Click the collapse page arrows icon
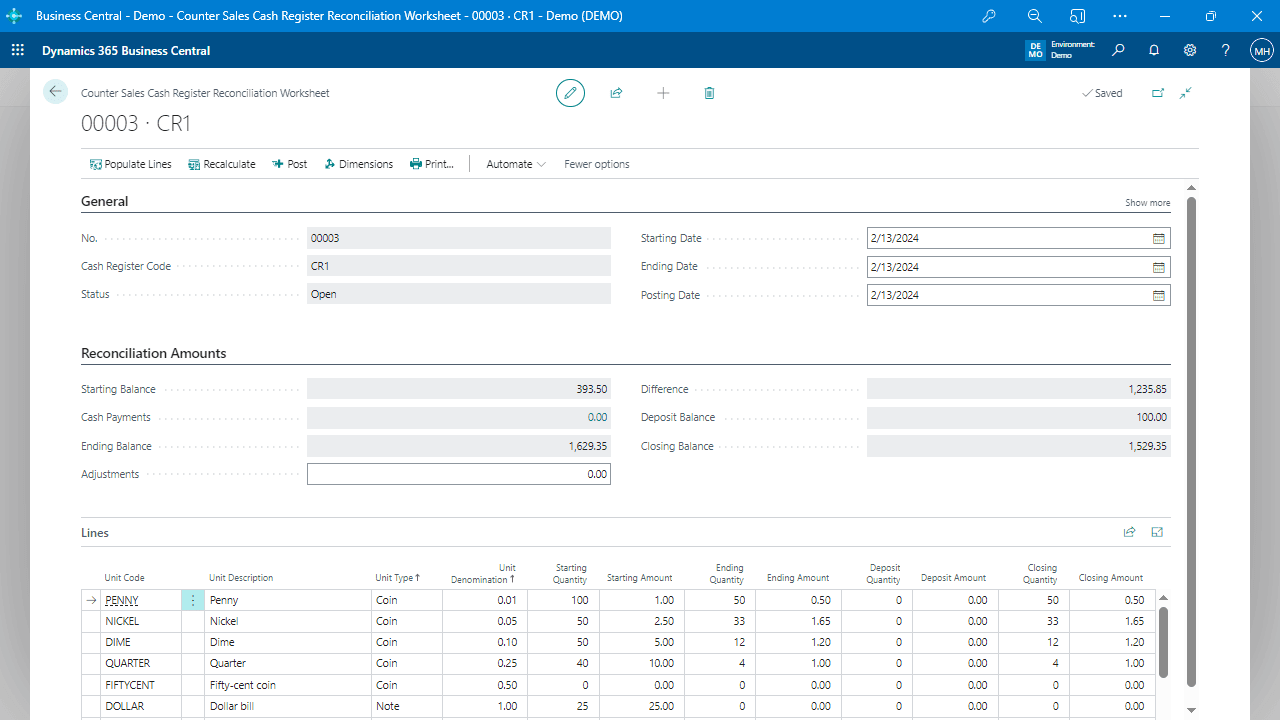Image resolution: width=1280 pixels, height=720 pixels. [1185, 93]
